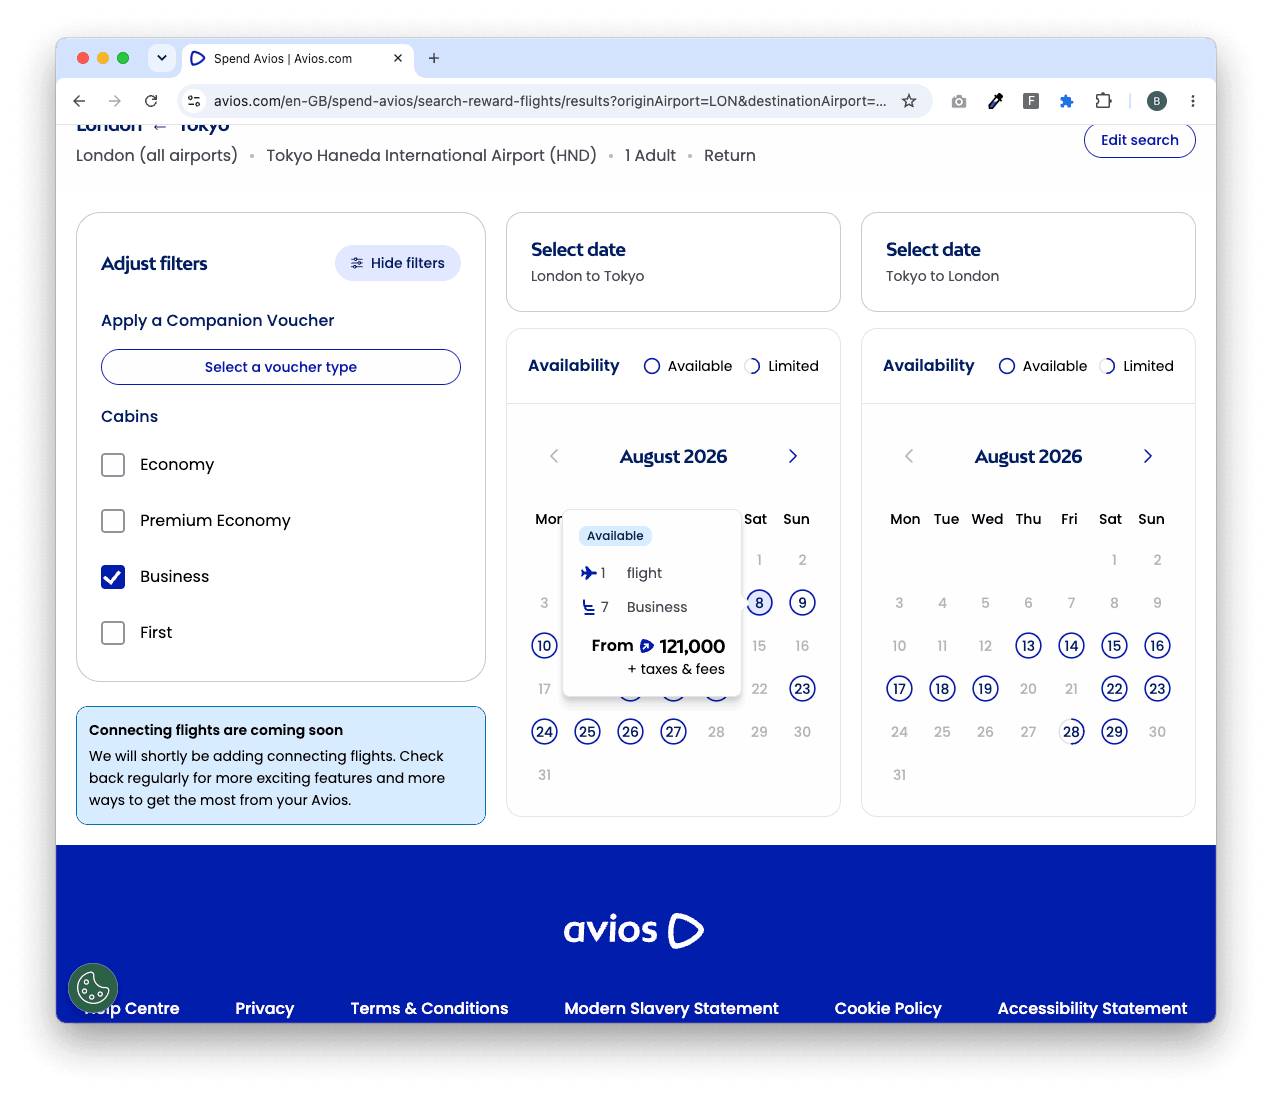Untick the Business cabin checkbox
The width and height of the screenshot is (1272, 1097).
pos(113,577)
